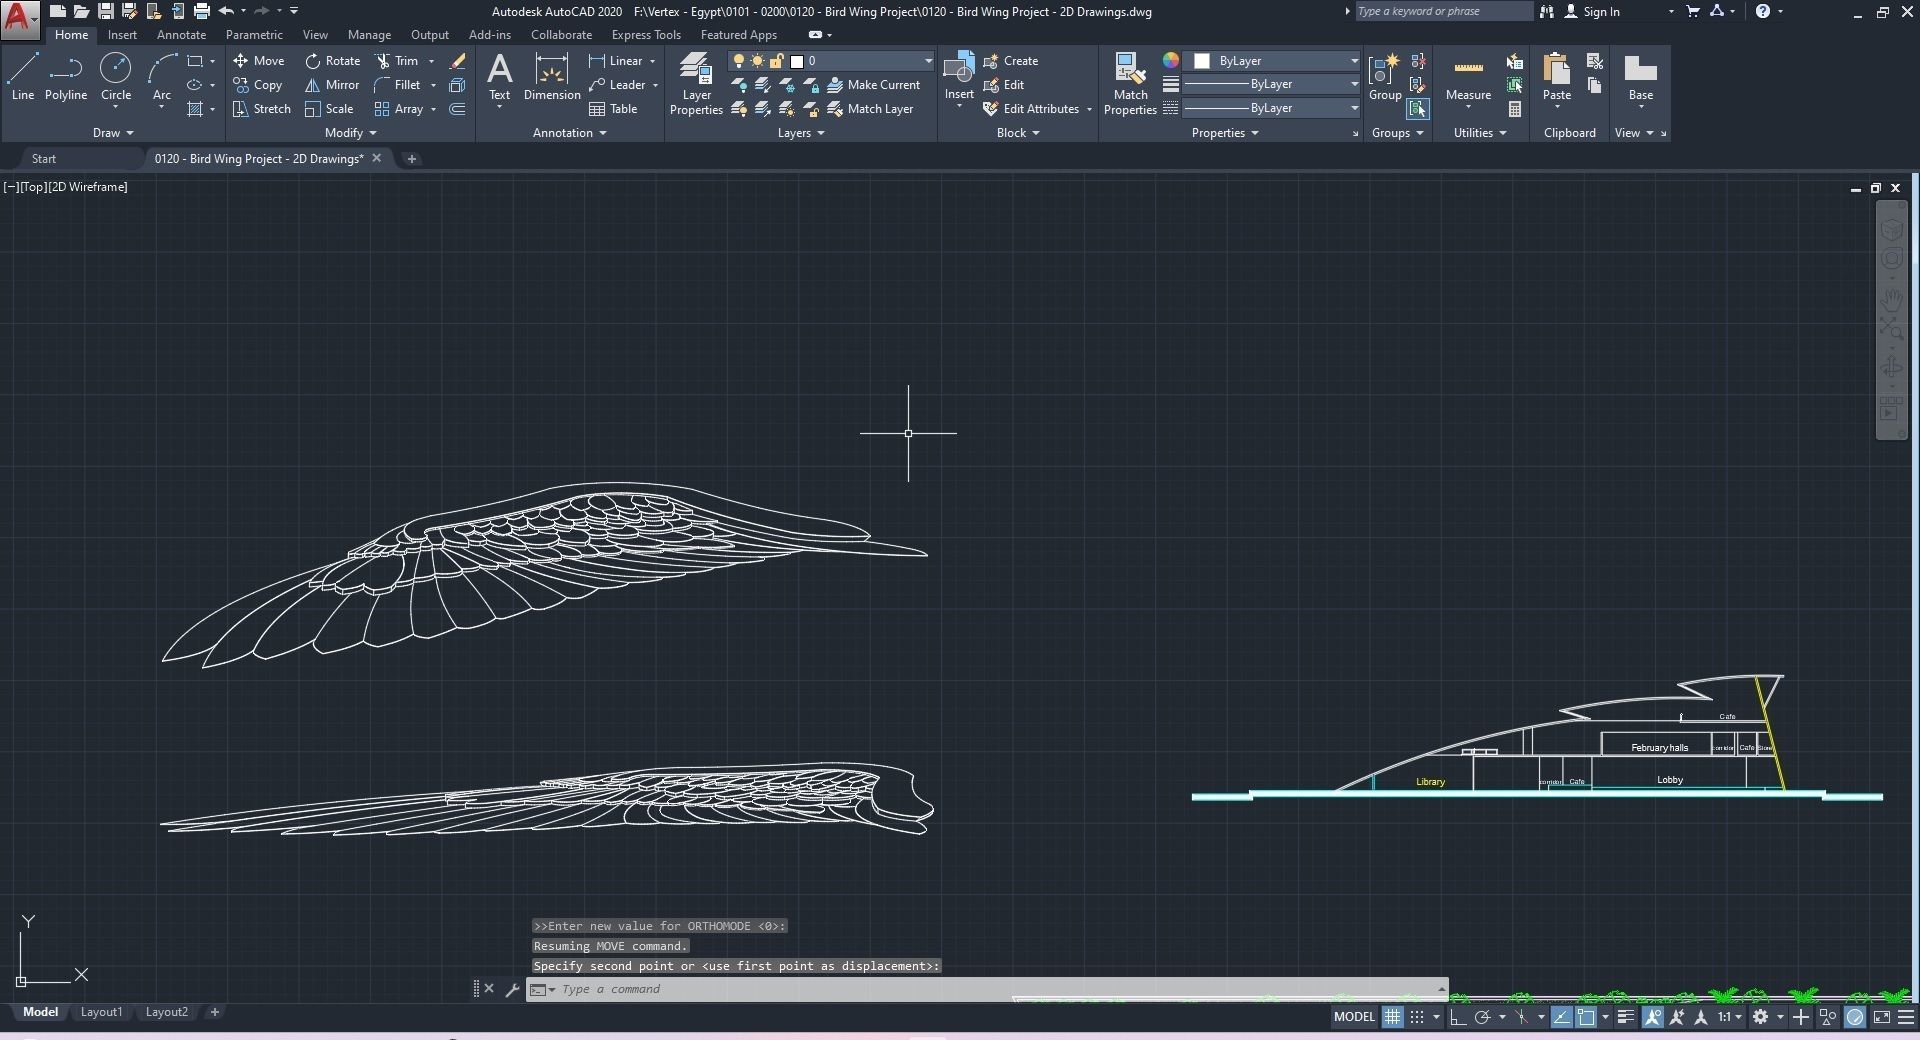1920x1040 pixels.
Task: Switch to the Annotate ribbon tab
Action: tap(181, 35)
